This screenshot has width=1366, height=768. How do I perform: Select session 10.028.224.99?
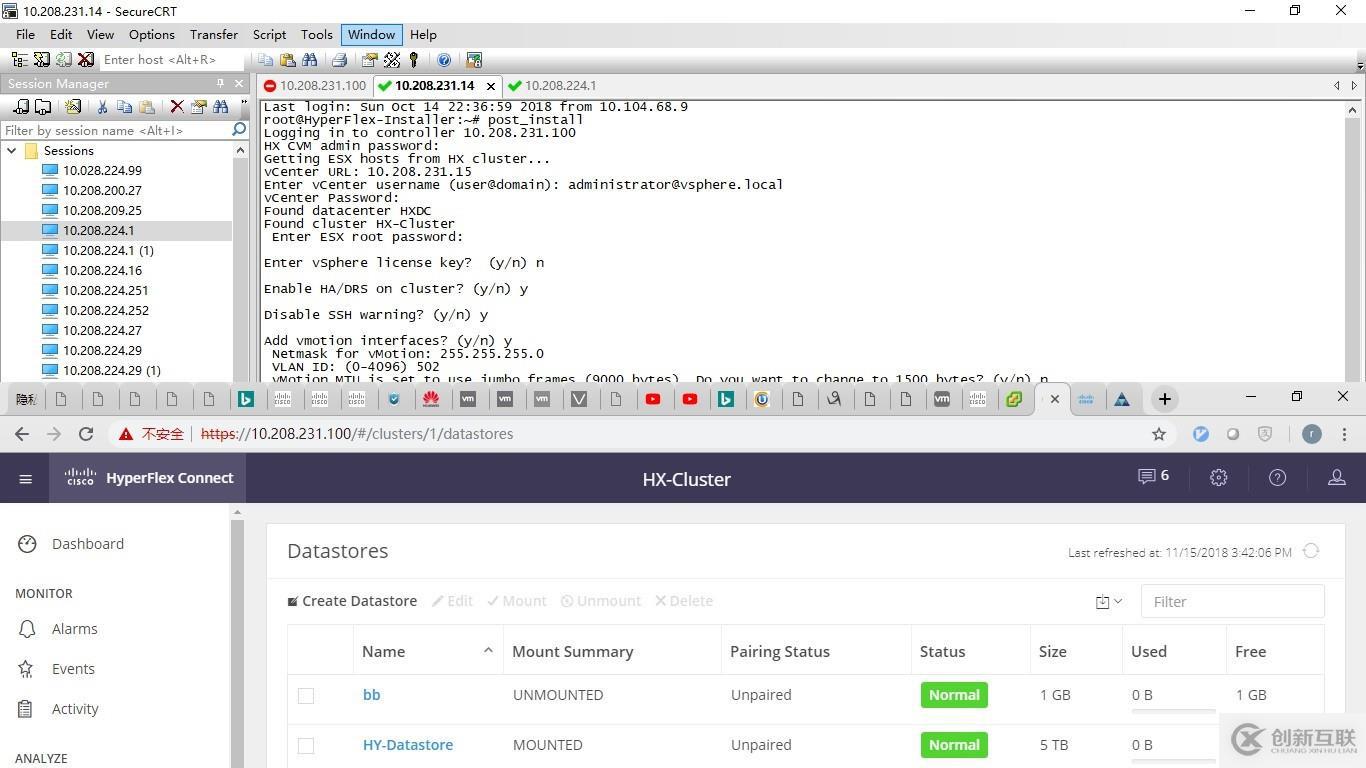tap(102, 170)
